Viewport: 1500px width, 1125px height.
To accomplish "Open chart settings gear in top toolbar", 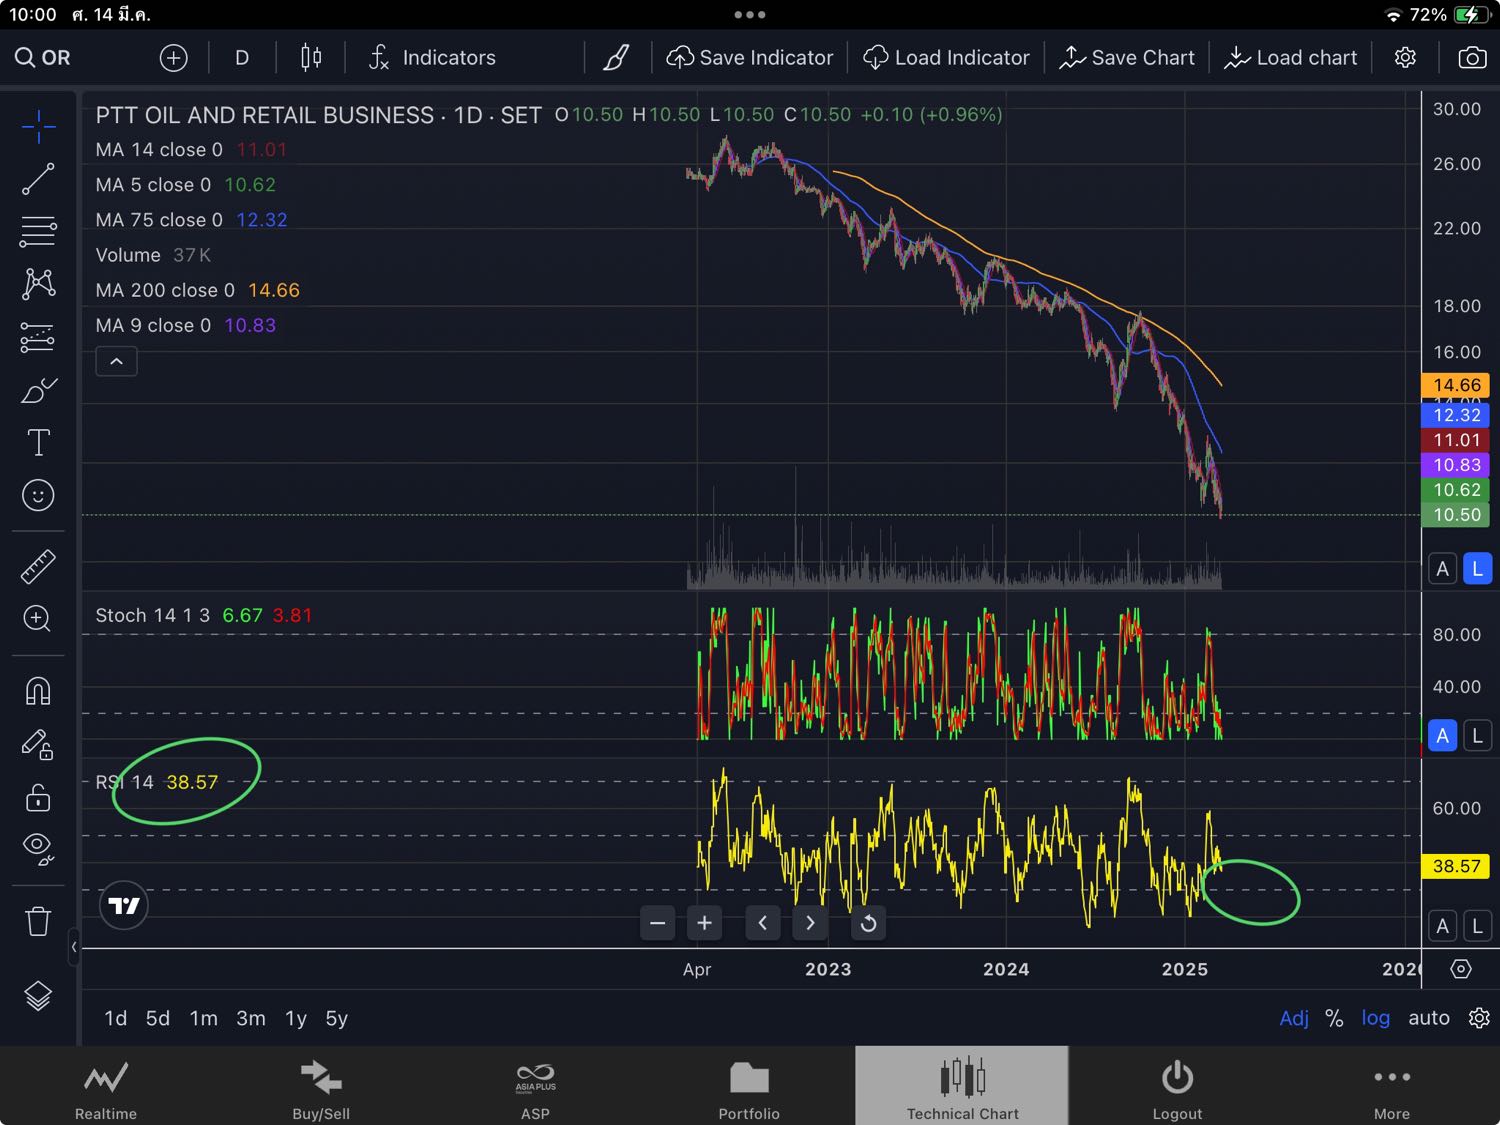I will 1405,58.
